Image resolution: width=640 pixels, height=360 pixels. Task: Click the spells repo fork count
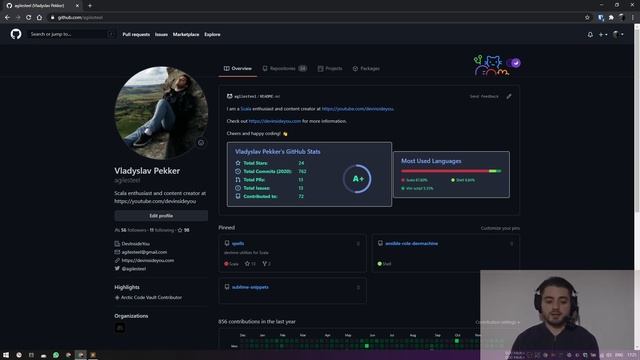click(x=267, y=264)
